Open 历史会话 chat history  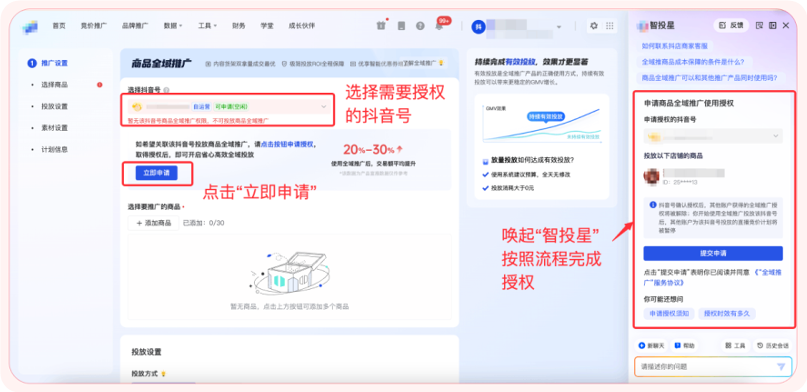(773, 346)
